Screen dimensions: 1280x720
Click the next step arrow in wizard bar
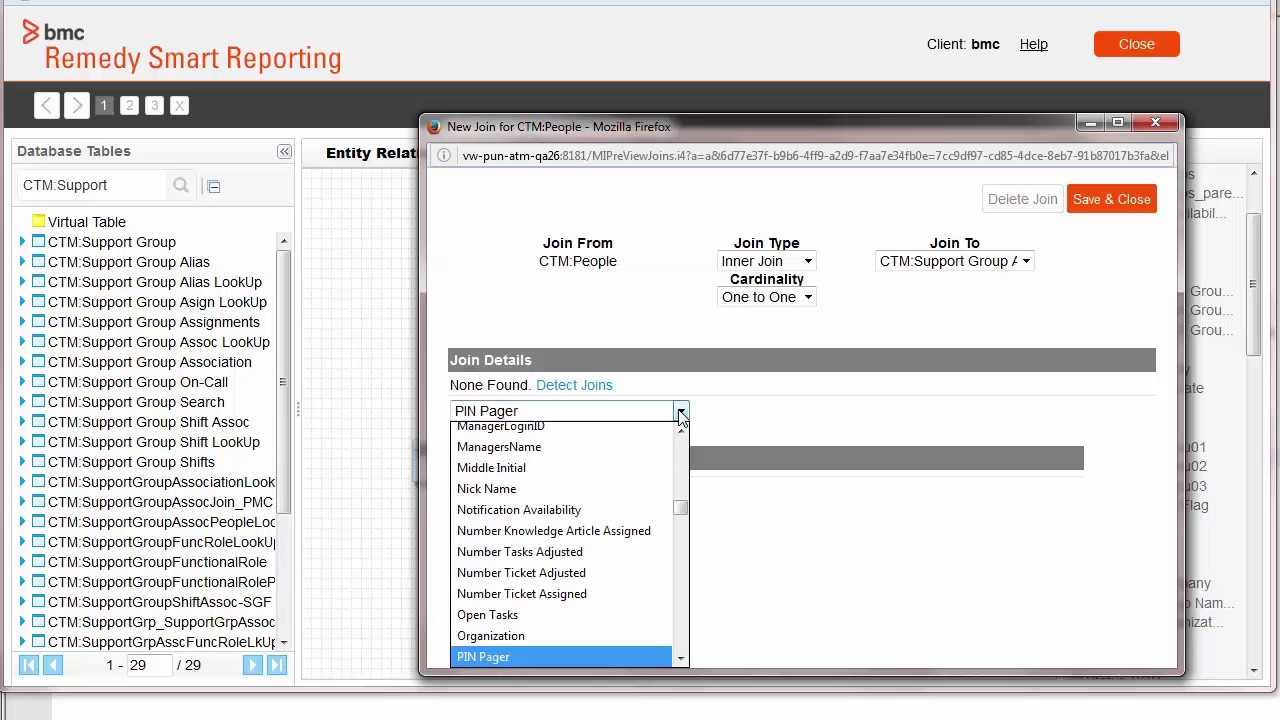[x=76, y=105]
